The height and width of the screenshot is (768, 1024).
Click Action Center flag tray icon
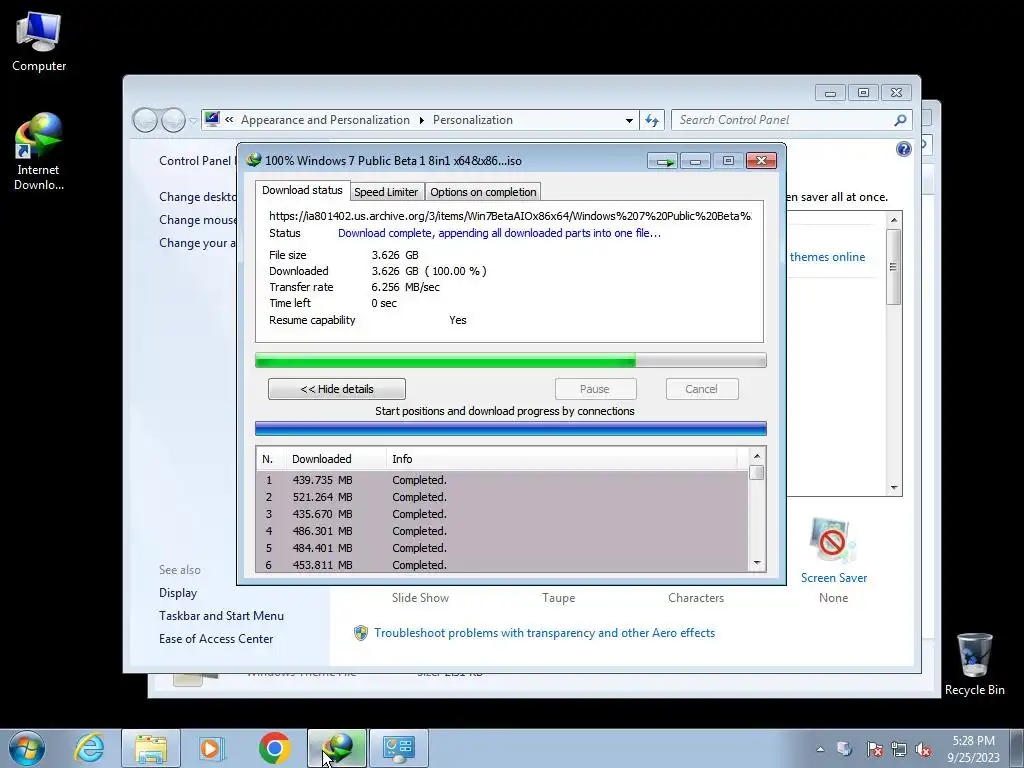(874, 749)
